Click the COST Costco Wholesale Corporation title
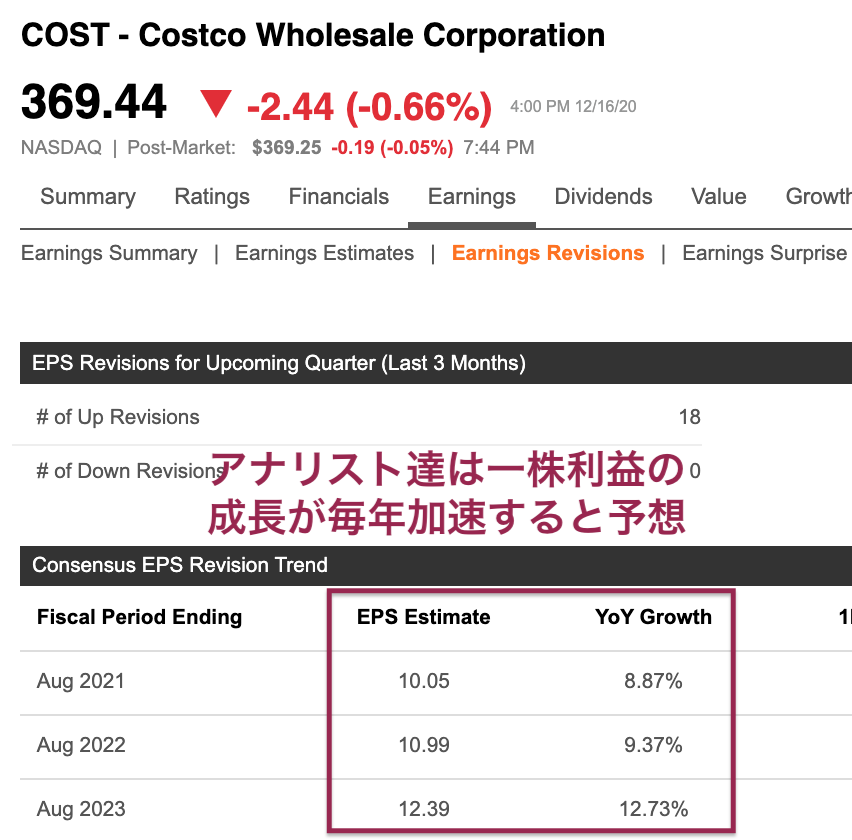This screenshot has width=852, height=840. tap(313, 35)
